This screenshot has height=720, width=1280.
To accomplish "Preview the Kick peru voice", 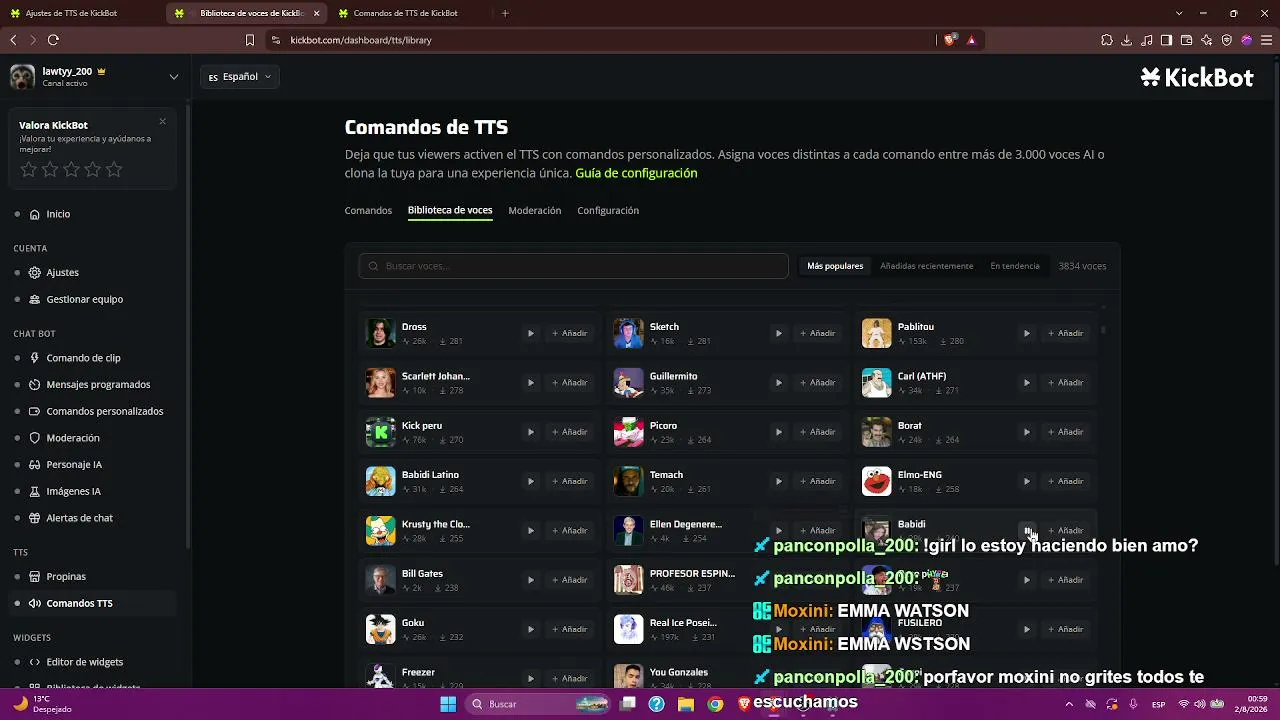I will click(531, 432).
